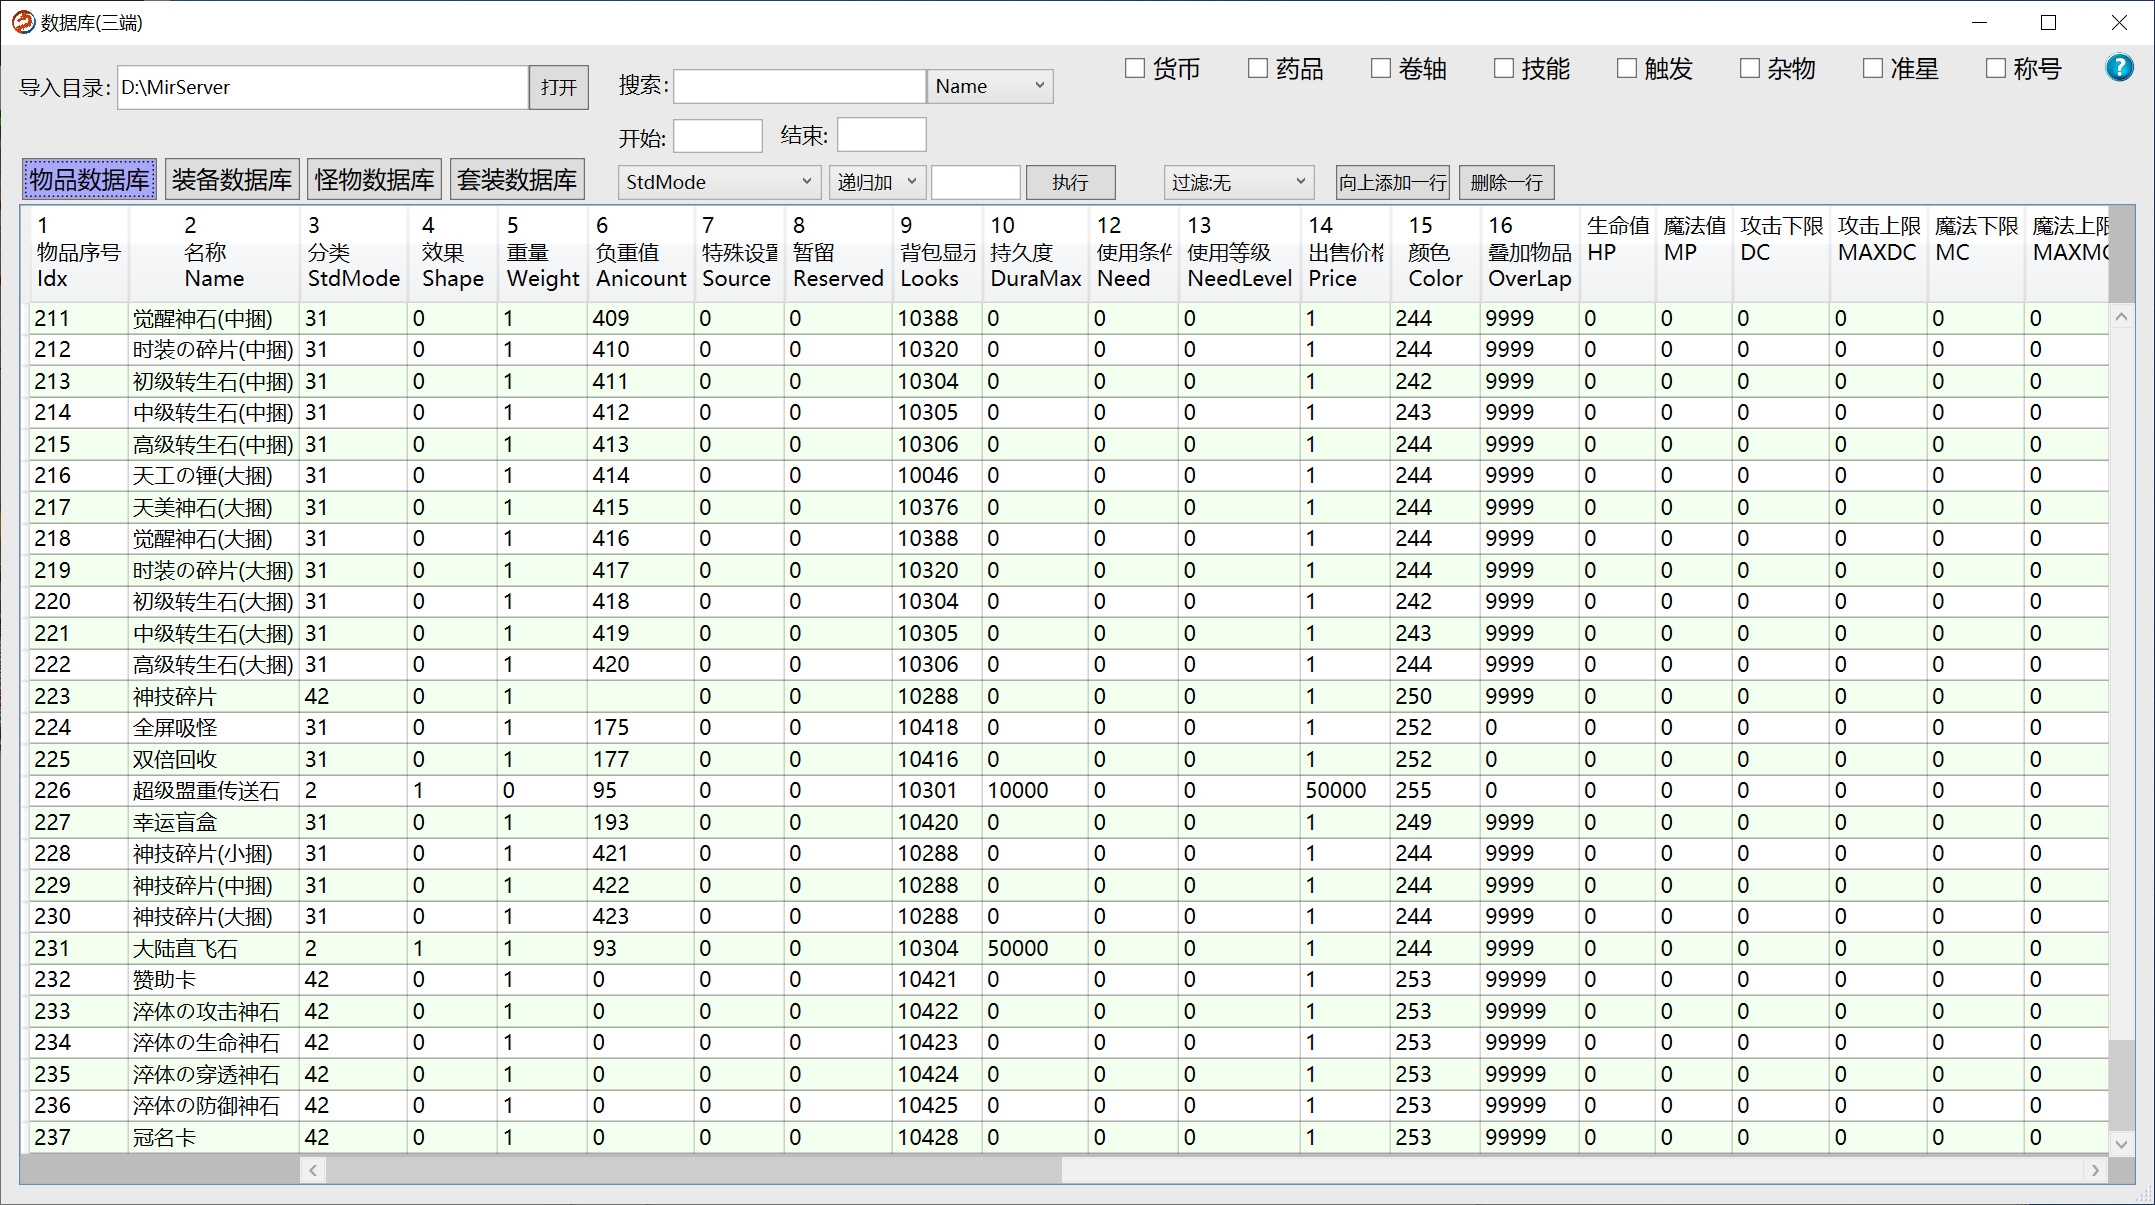Select the 大陆直飞石 name cell
Screen dimensions: 2155x1205
[214, 948]
